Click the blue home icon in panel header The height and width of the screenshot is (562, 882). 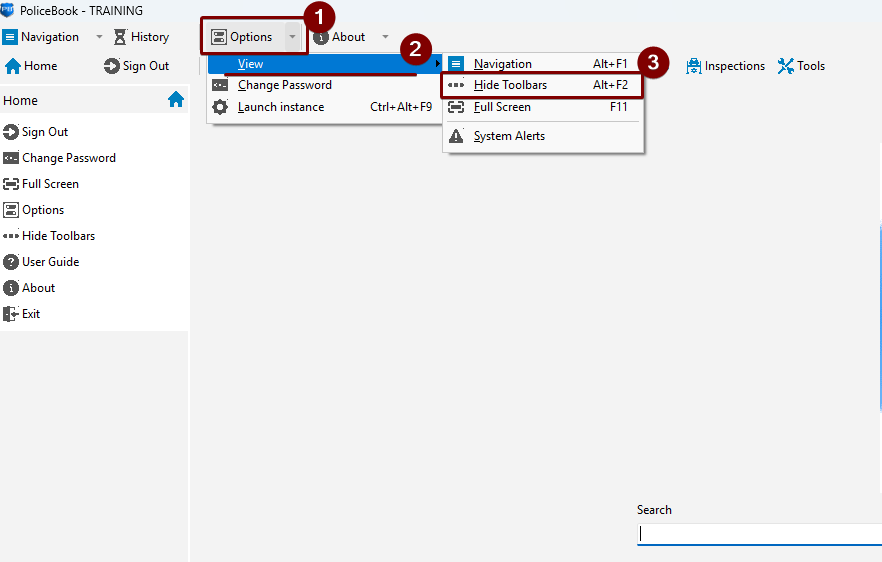pos(176,100)
